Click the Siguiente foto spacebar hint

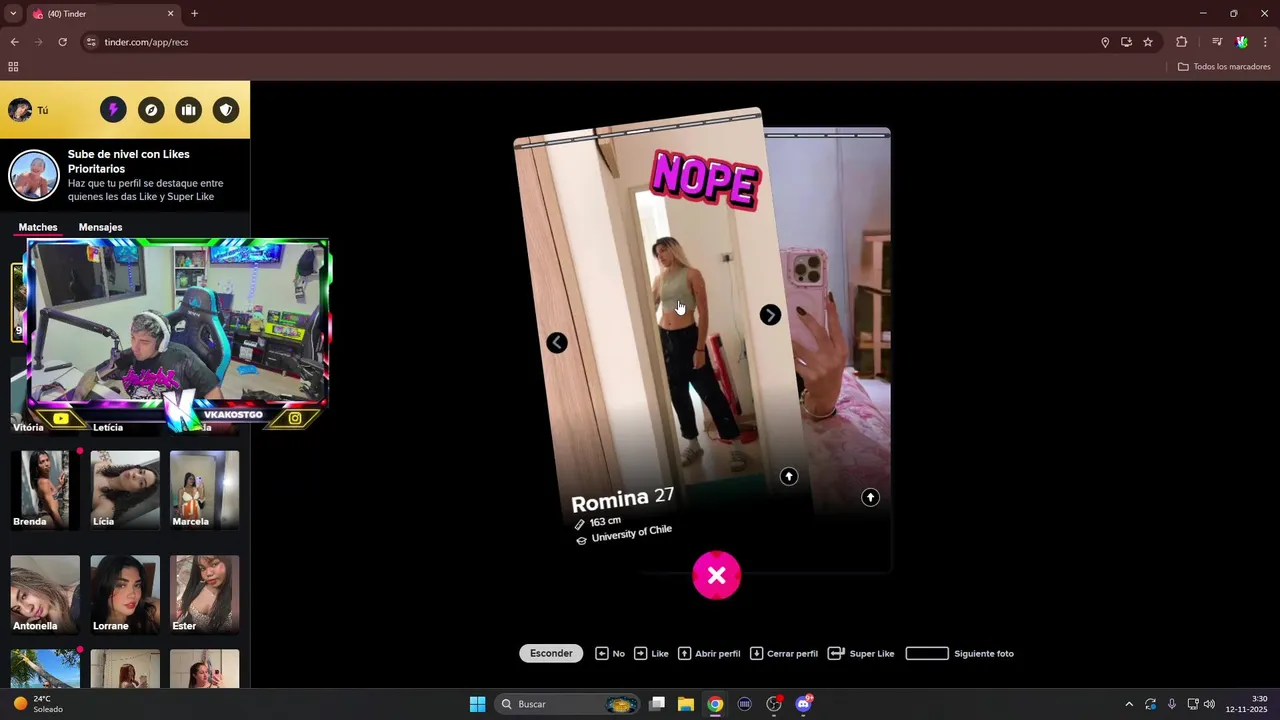tap(959, 653)
